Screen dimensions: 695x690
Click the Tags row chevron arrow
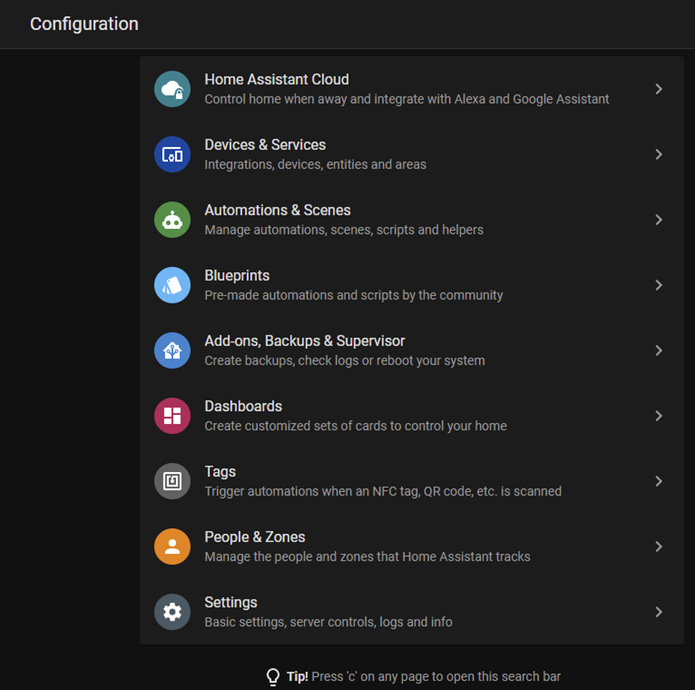point(659,481)
